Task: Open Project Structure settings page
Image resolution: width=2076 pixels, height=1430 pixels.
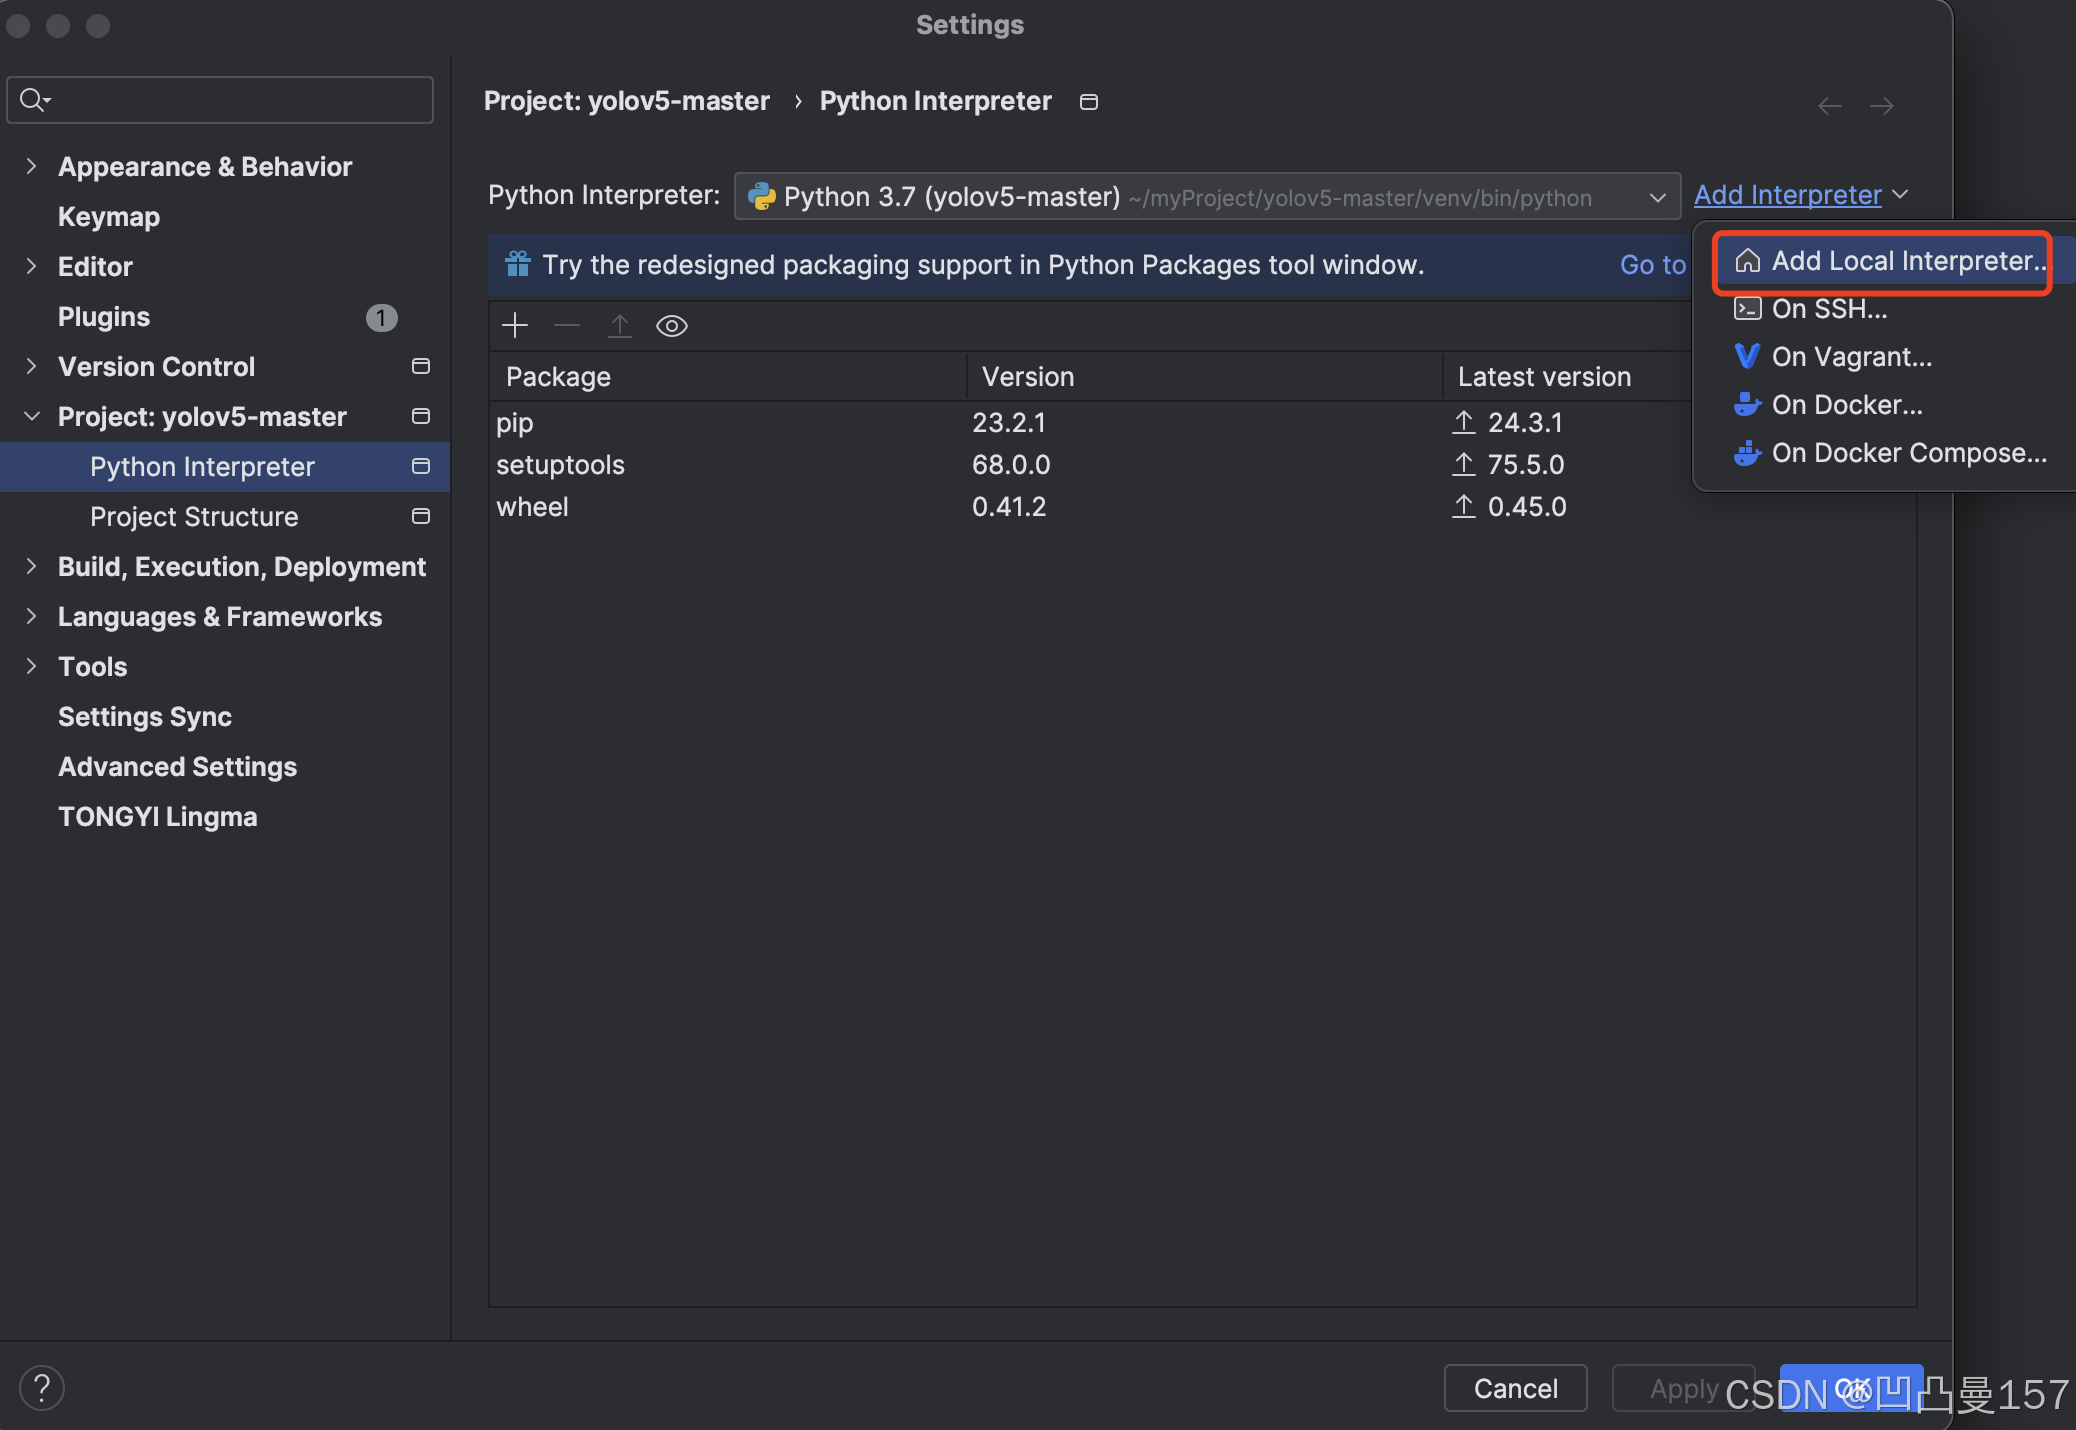Action: tap(194, 516)
